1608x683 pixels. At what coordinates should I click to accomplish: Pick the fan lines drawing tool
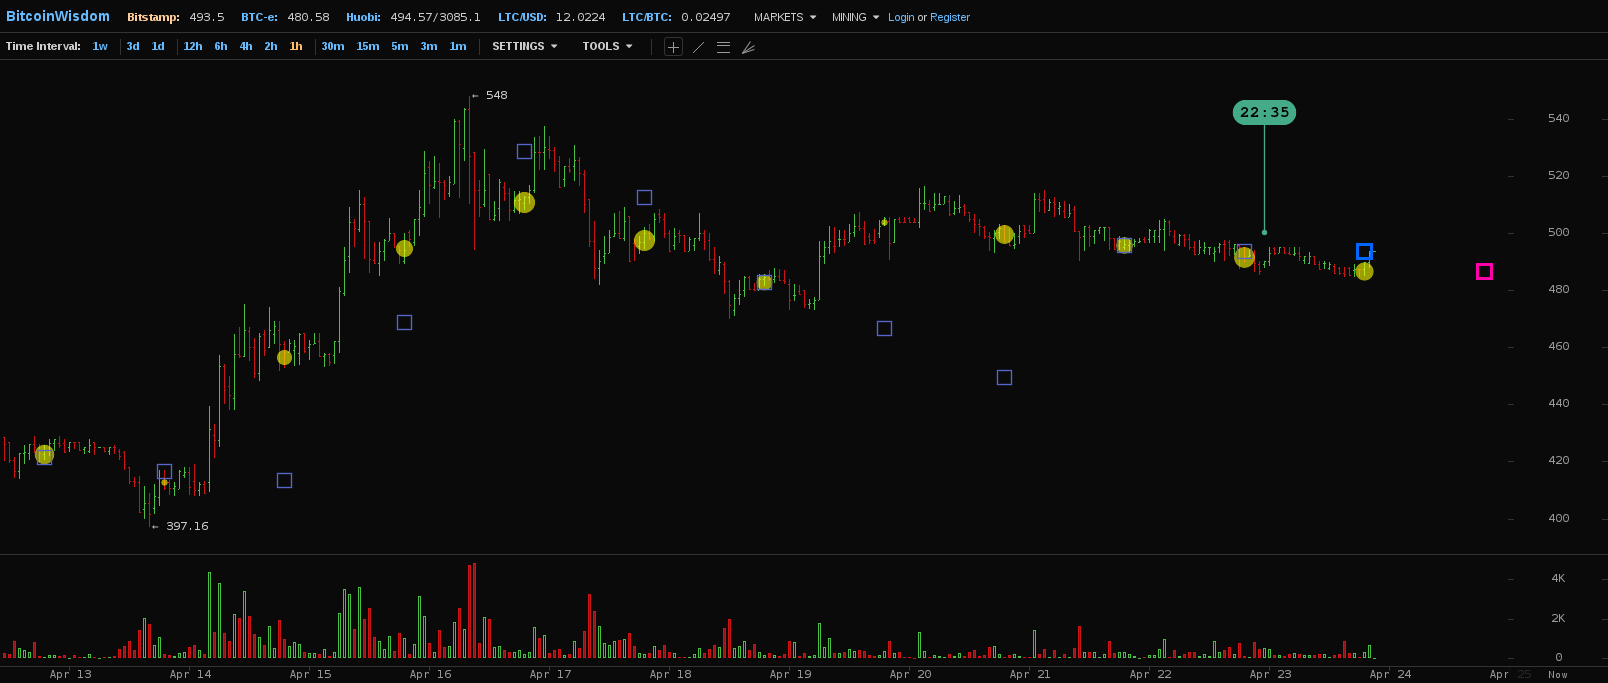point(748,47)
